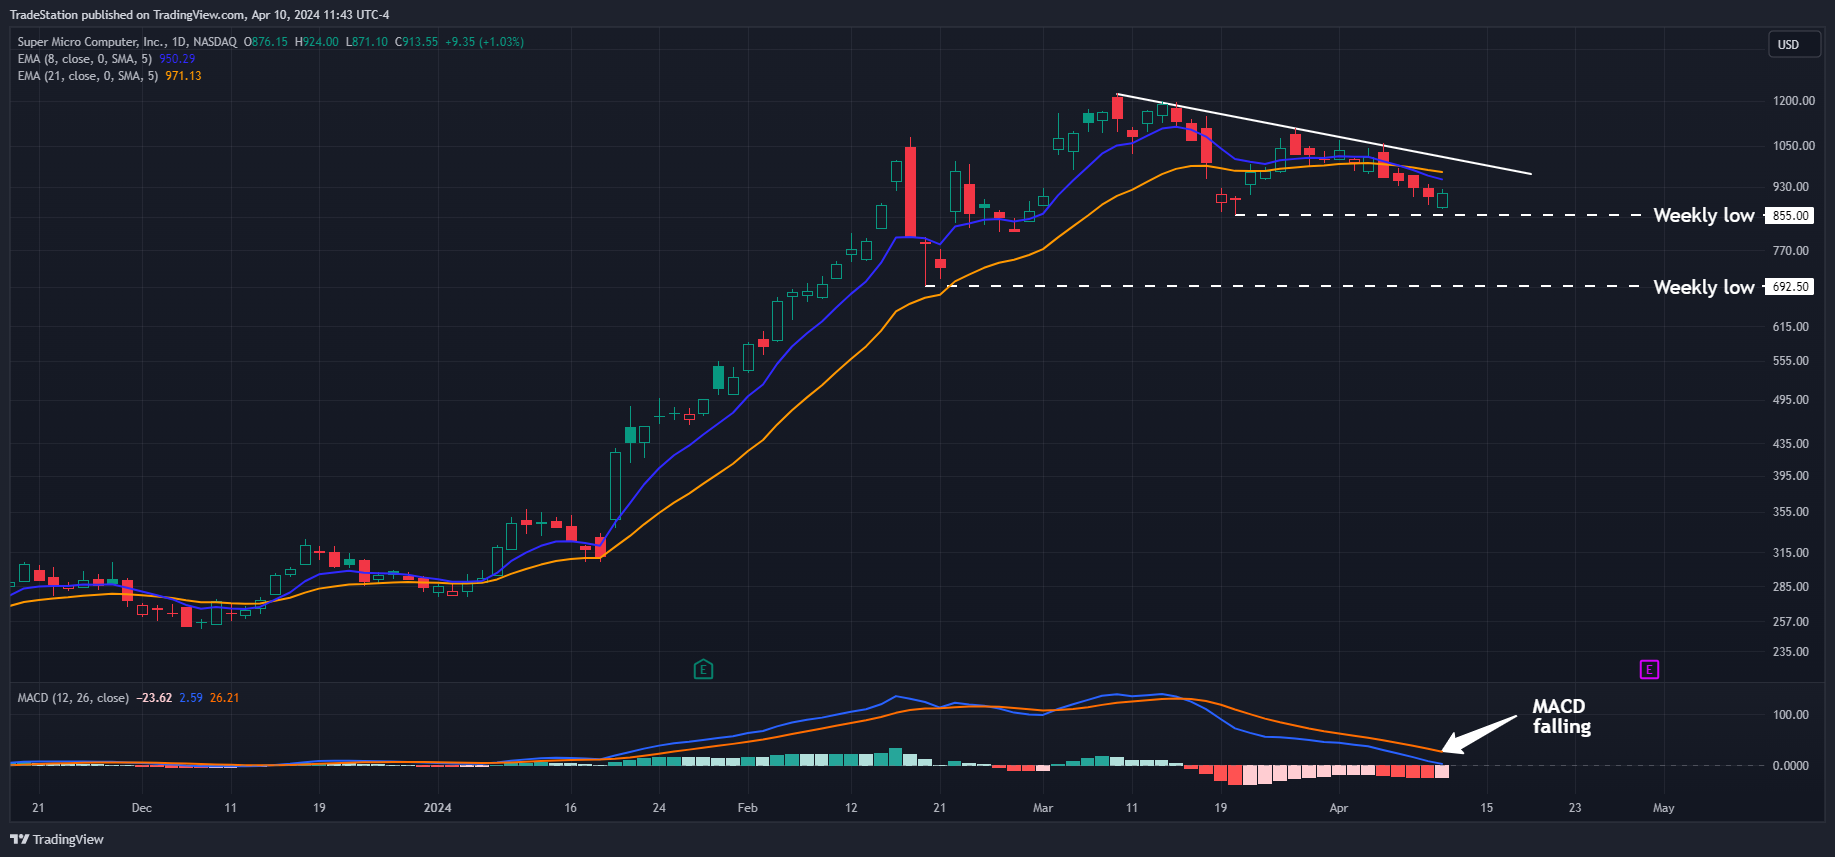
Task: Click the 615.00 price axis label
Action: [x=1790, y=327]
